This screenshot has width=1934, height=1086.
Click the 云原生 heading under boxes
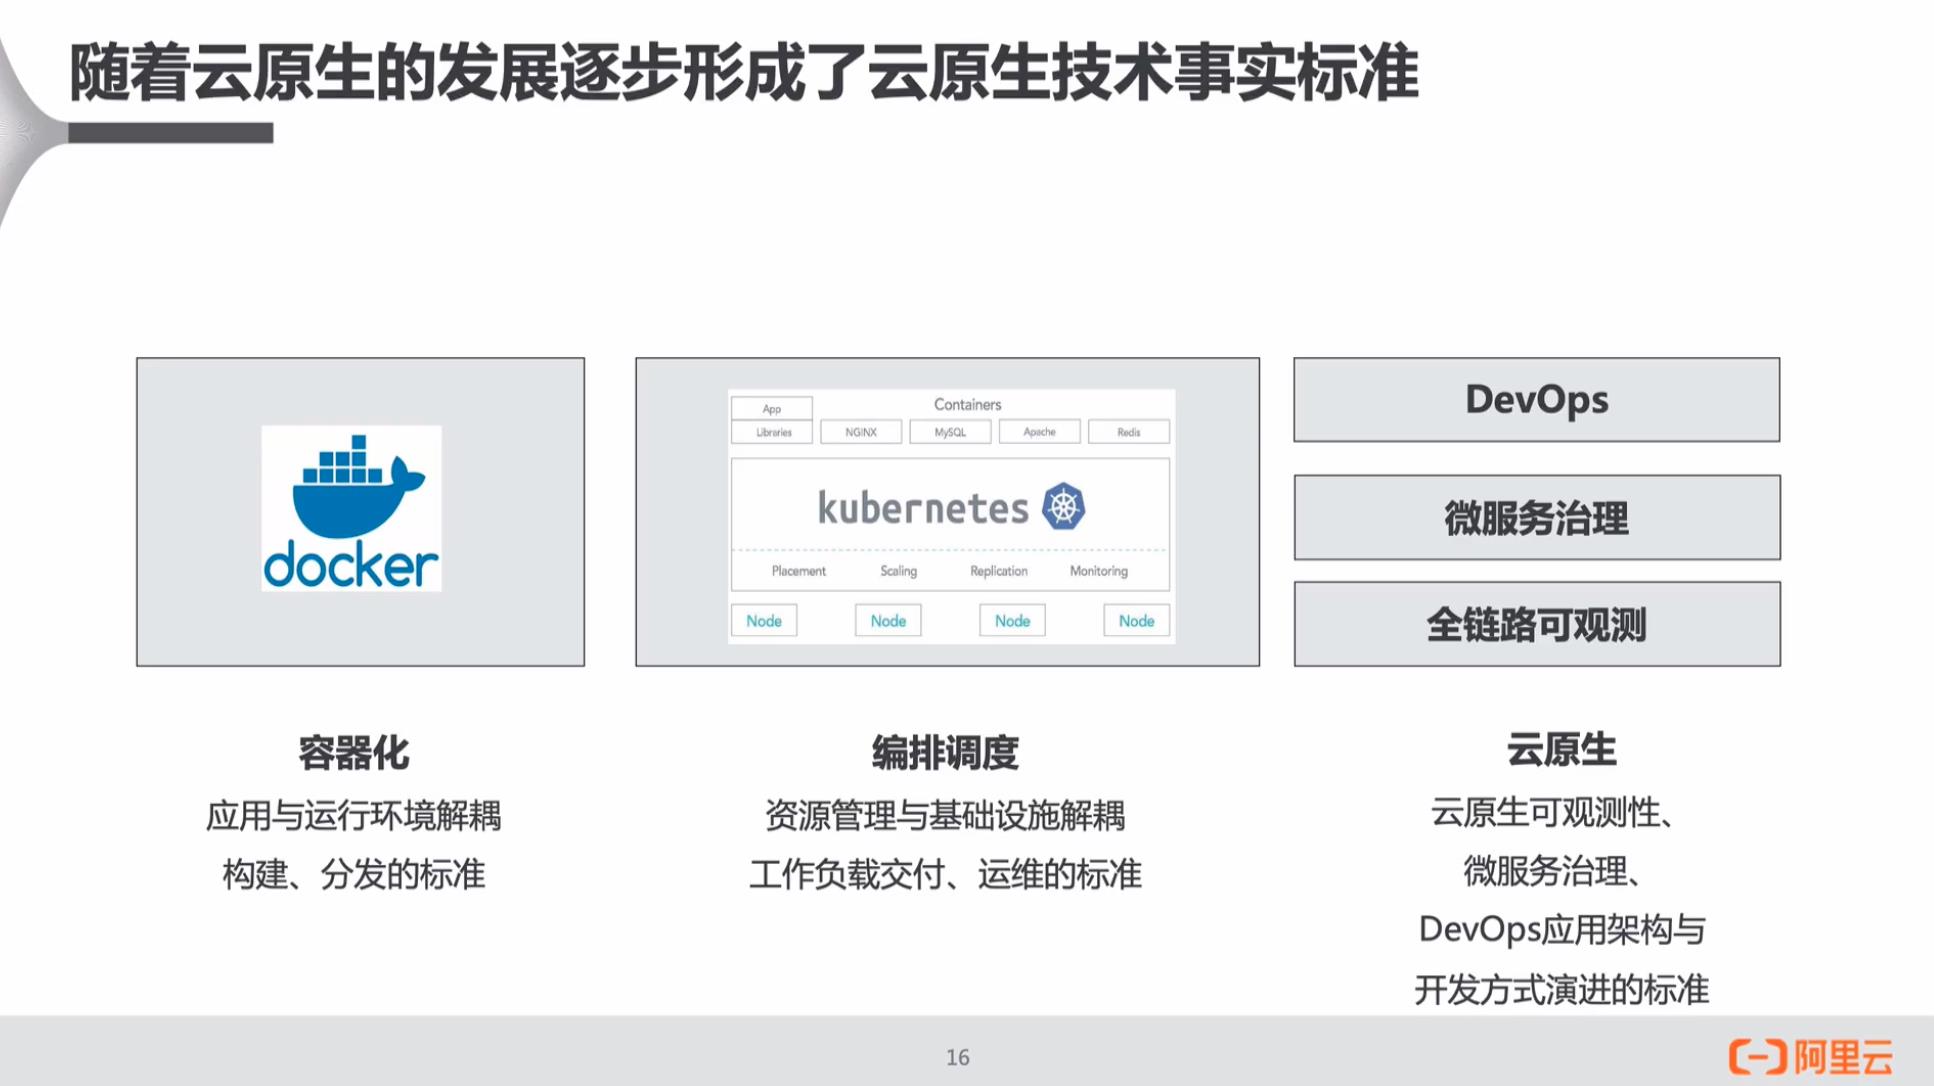pyautogui.click(x=1561, y=749)
